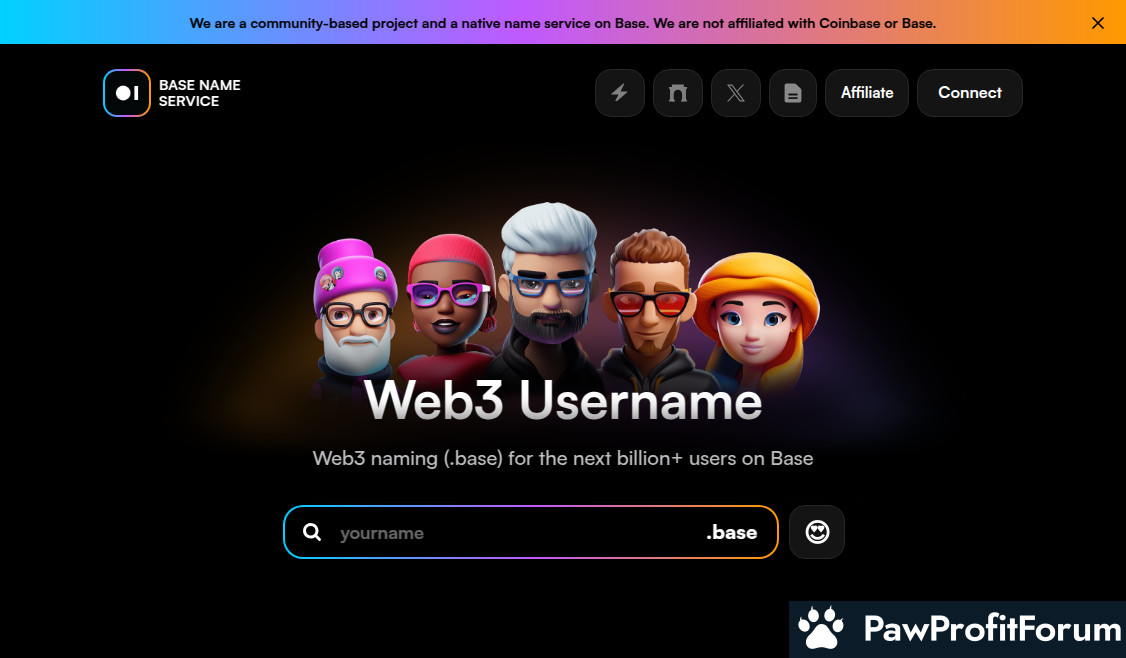
Task: Click the PawProfitForum watermark text
Action: click(991, 629)
